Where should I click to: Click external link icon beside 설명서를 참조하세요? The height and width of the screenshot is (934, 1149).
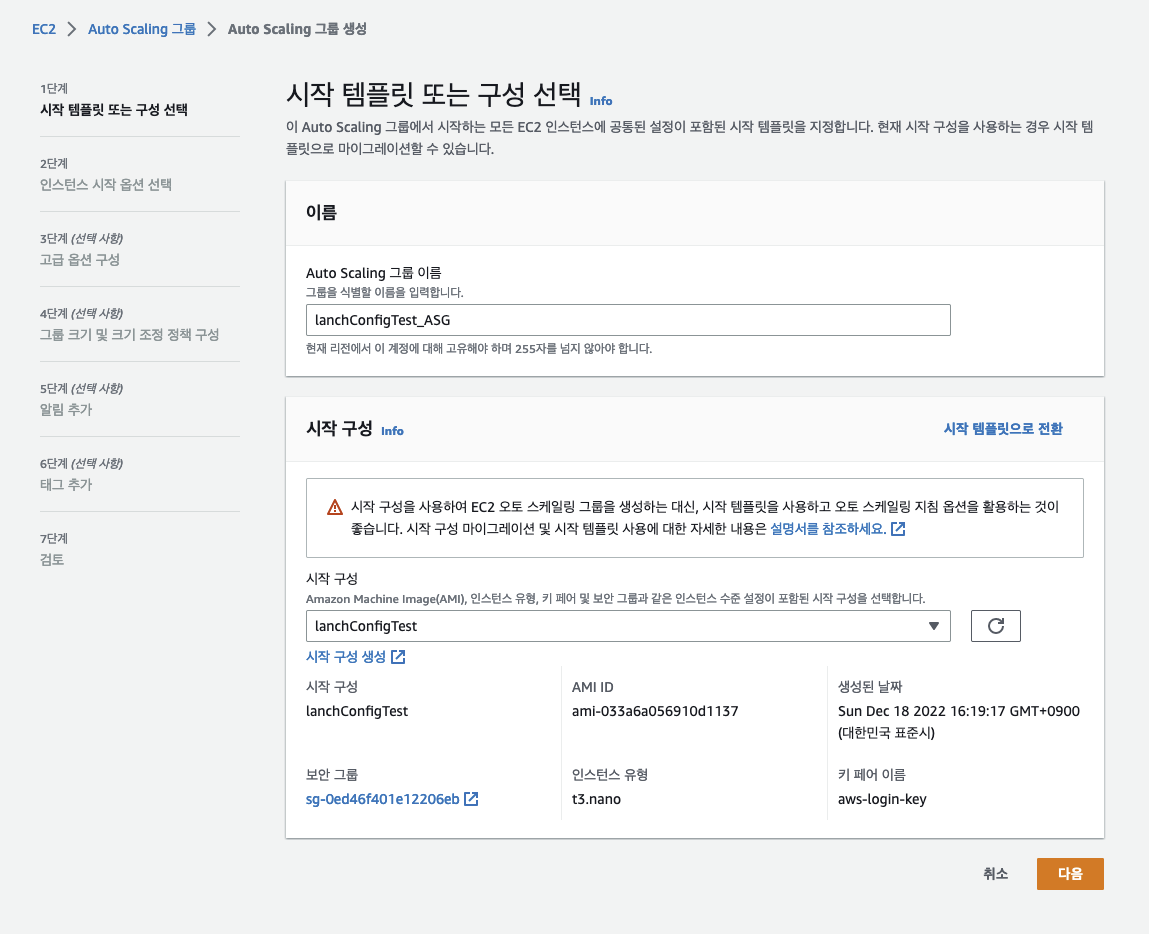coord(898,529)
